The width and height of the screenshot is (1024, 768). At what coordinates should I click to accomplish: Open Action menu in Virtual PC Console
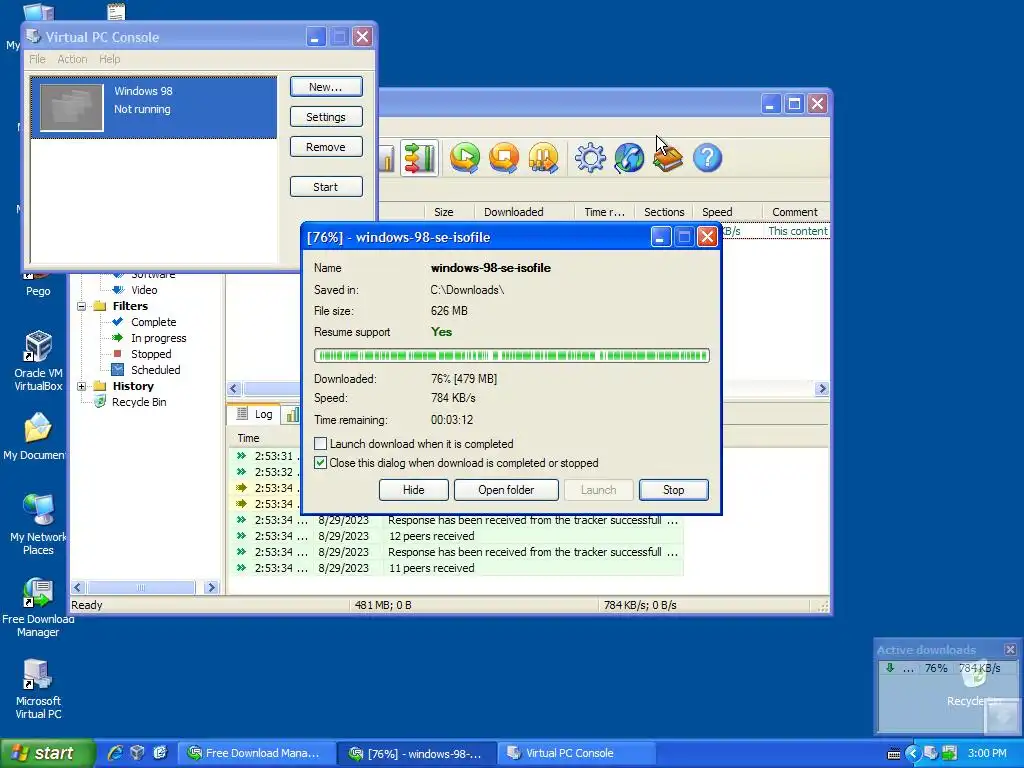click(72, 59)
